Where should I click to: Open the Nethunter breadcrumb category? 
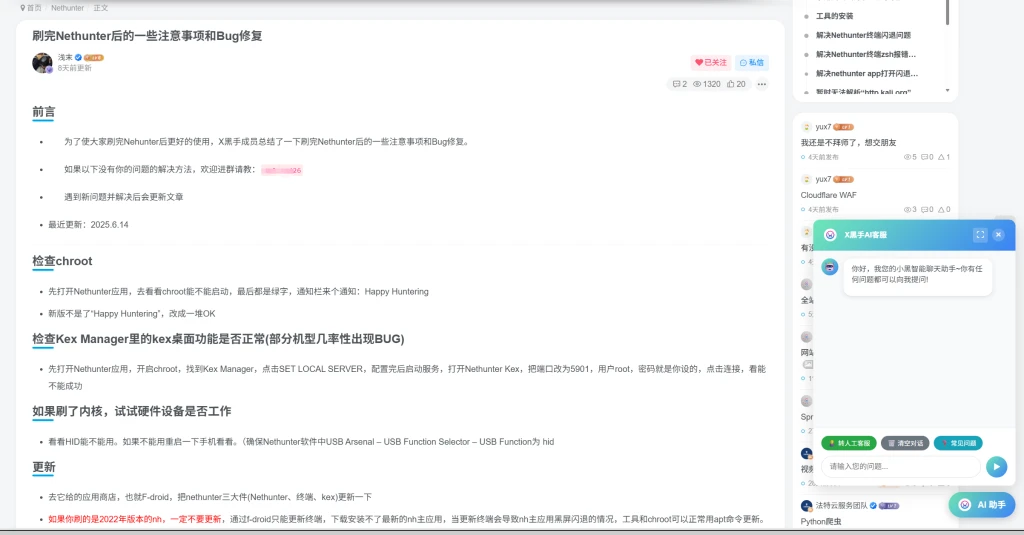point(67,8)
